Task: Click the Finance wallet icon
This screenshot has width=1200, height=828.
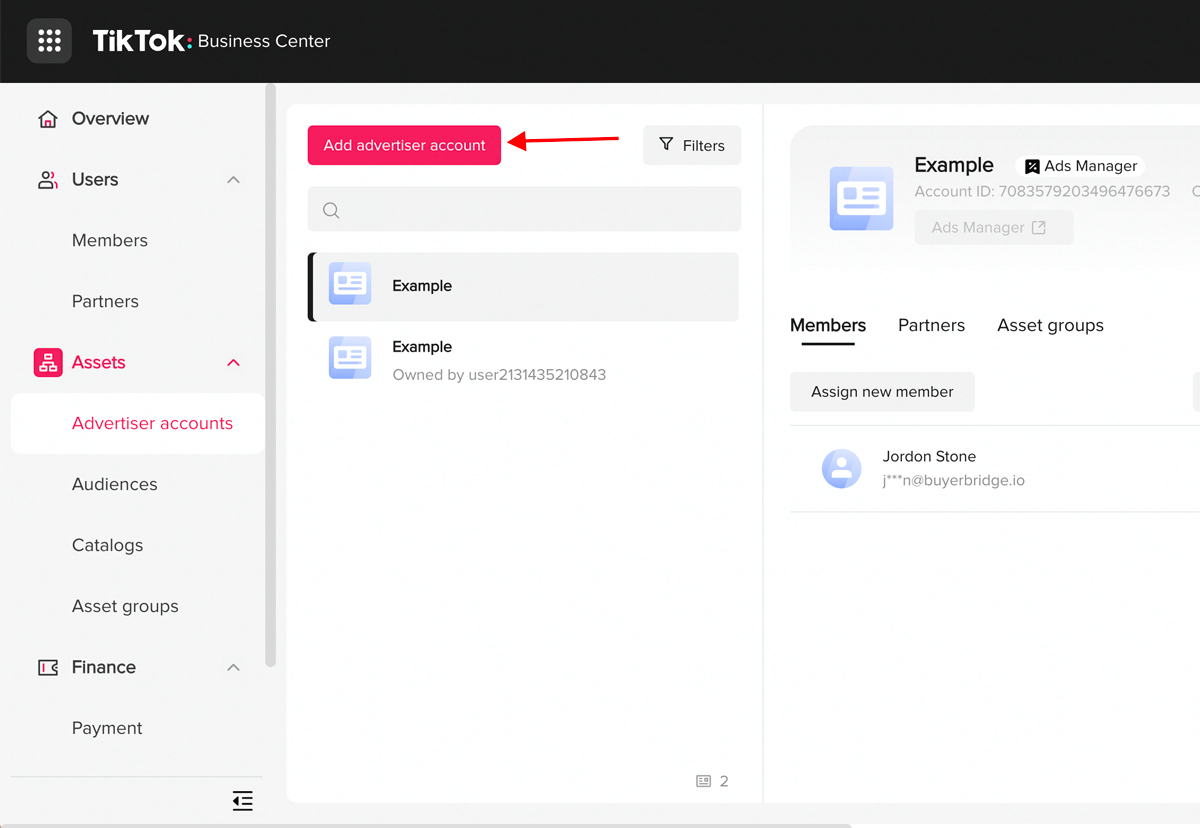Action: pyautogui.click(x=47, y=668)
